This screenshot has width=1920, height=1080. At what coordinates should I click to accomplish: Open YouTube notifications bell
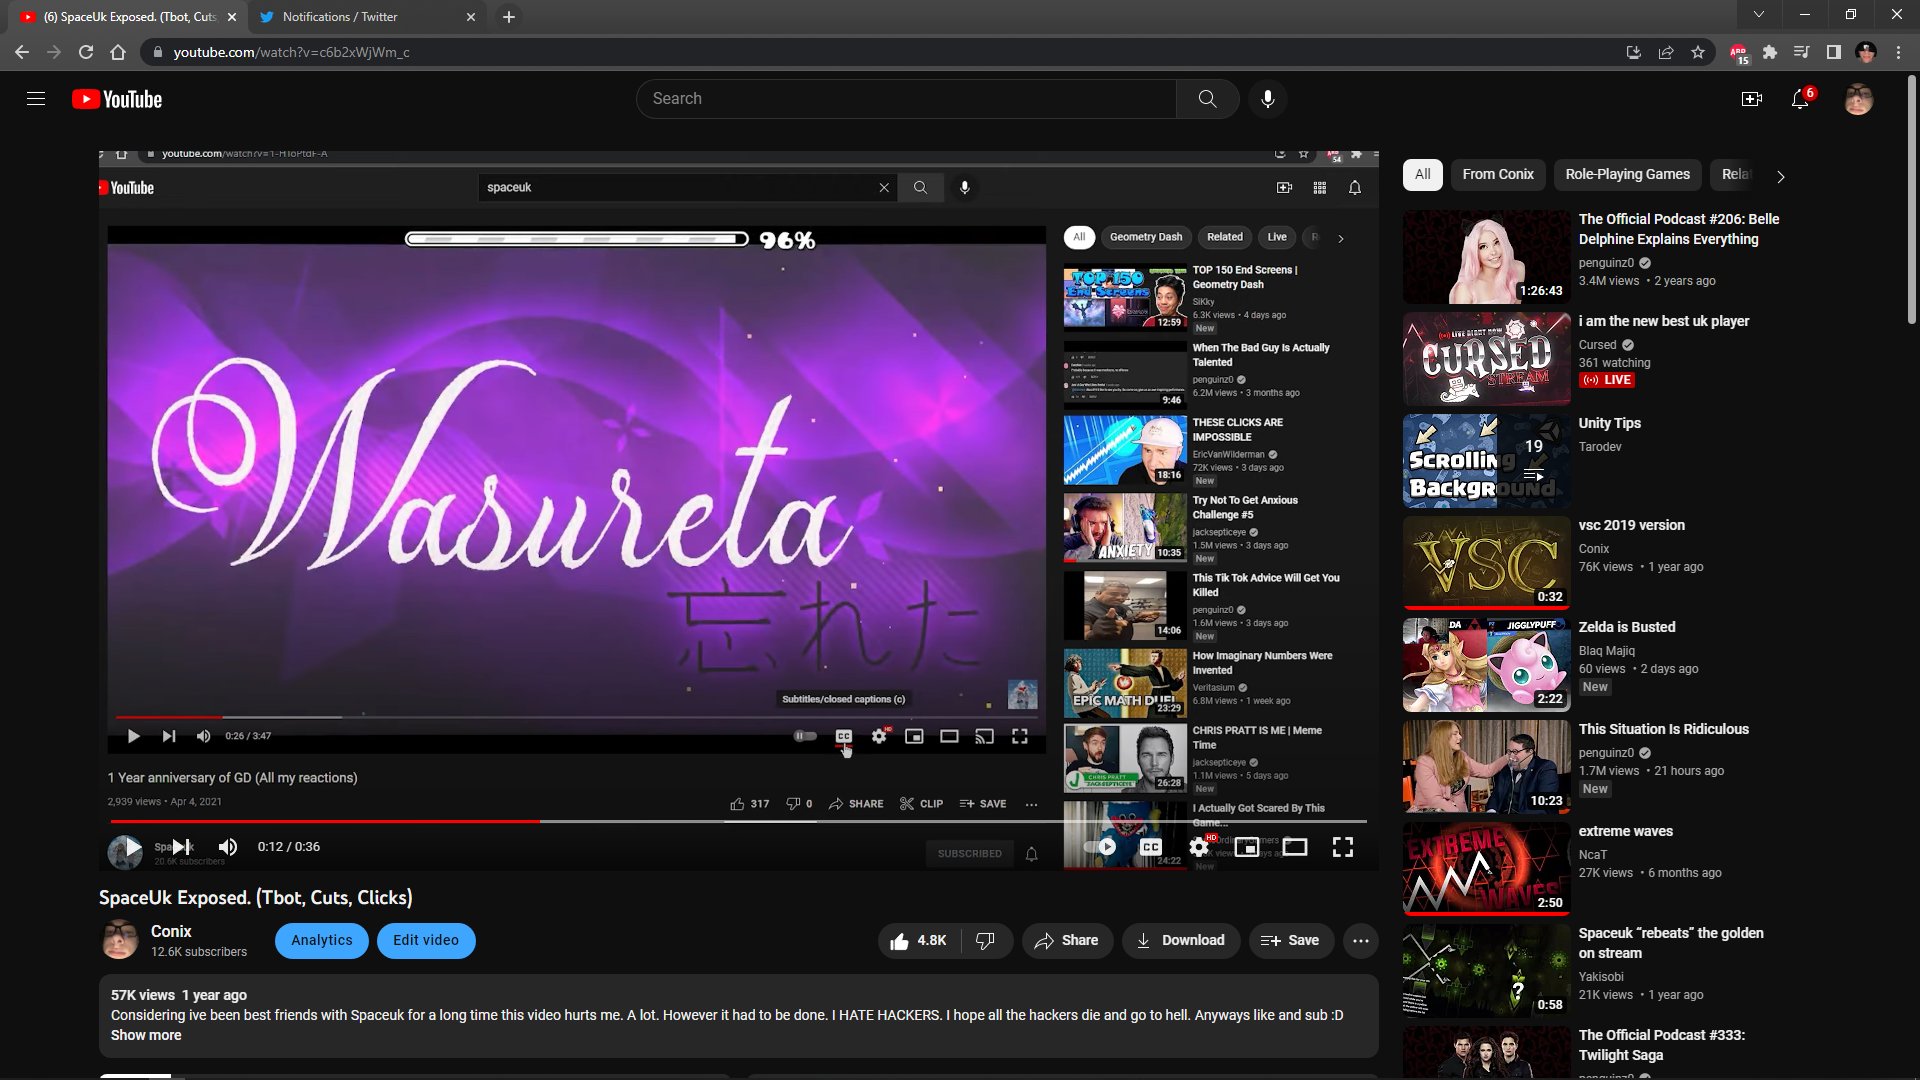tap(1800, 99)
